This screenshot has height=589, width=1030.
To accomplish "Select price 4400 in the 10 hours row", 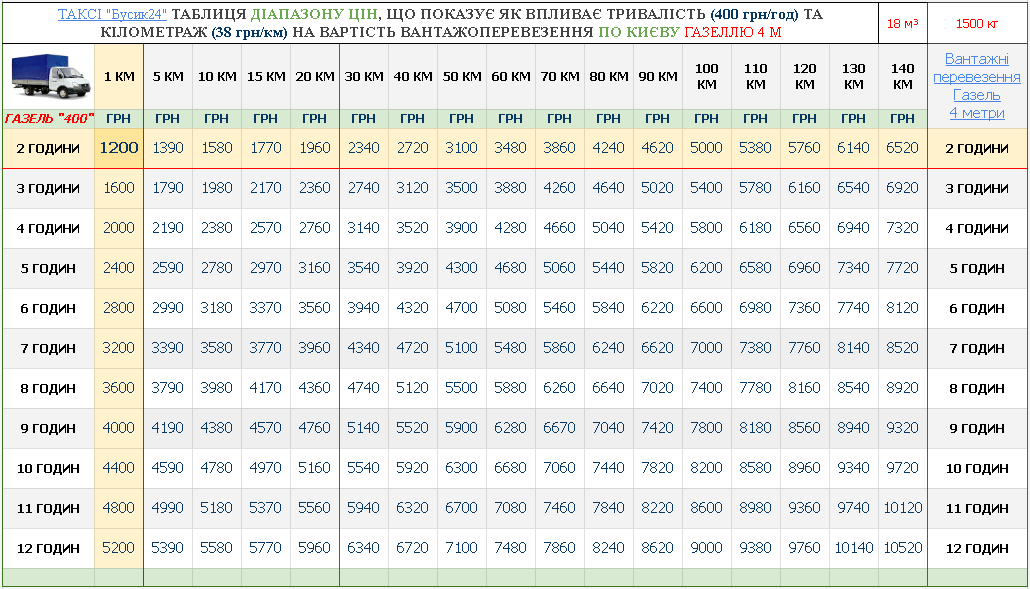I will [x=118, y=468].
